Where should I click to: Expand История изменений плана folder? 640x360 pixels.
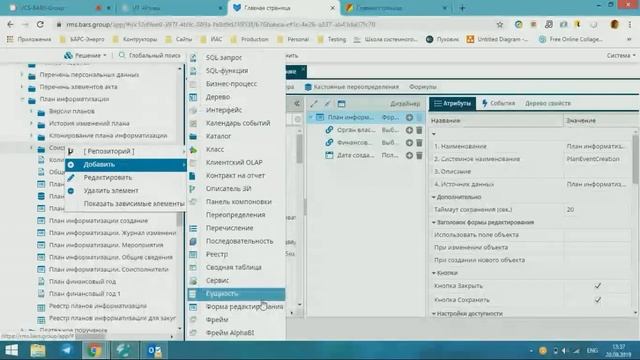[x=31, y=123]
